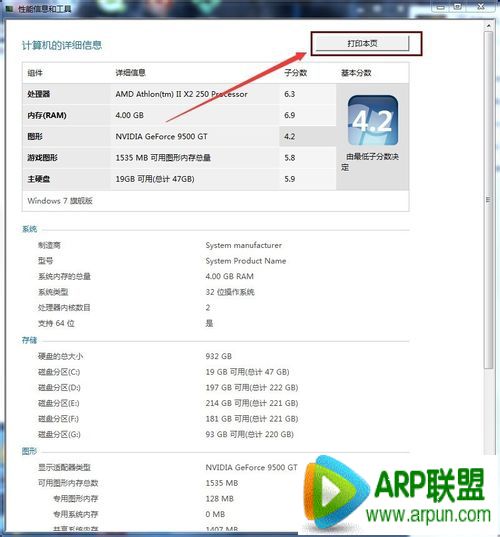Click '19GB 可用(总计 47GB)' cell
This screenshot has width=500, height=537.
(155, 179)
